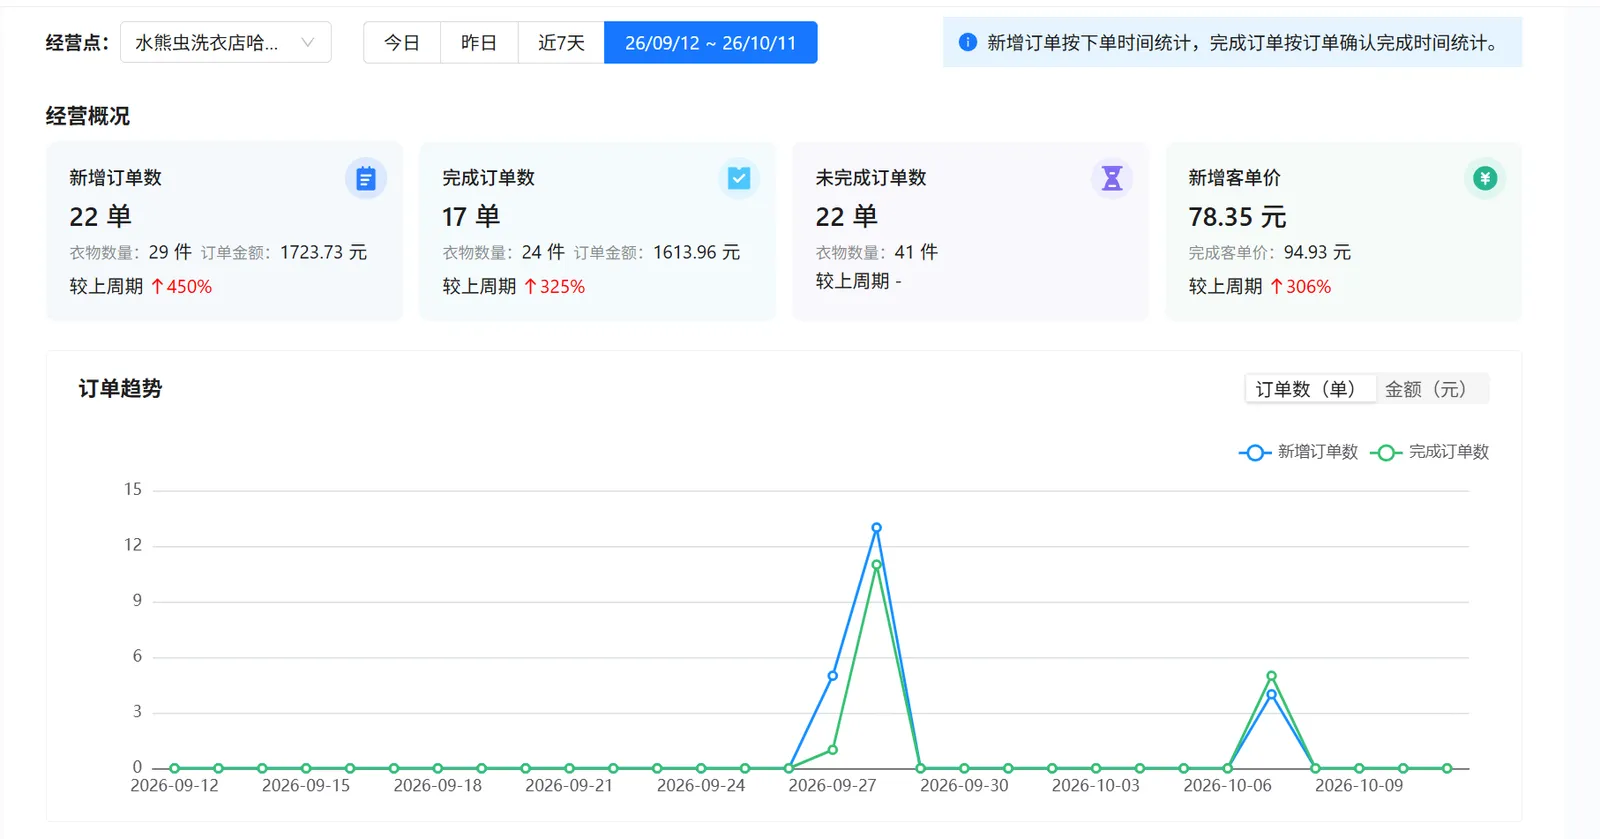Click the 2026-10-09 axis date label

pos(1359,786)
